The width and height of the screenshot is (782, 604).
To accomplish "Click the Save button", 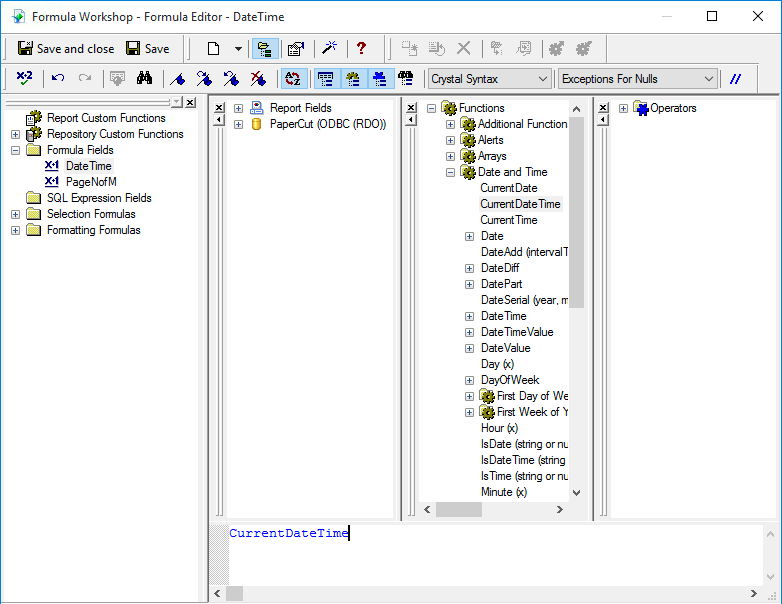I will point(148,49).
